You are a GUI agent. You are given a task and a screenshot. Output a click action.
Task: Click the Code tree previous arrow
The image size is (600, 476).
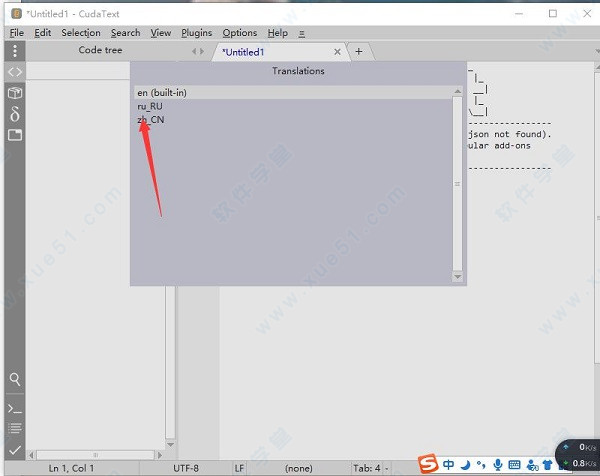click(194, 51)
